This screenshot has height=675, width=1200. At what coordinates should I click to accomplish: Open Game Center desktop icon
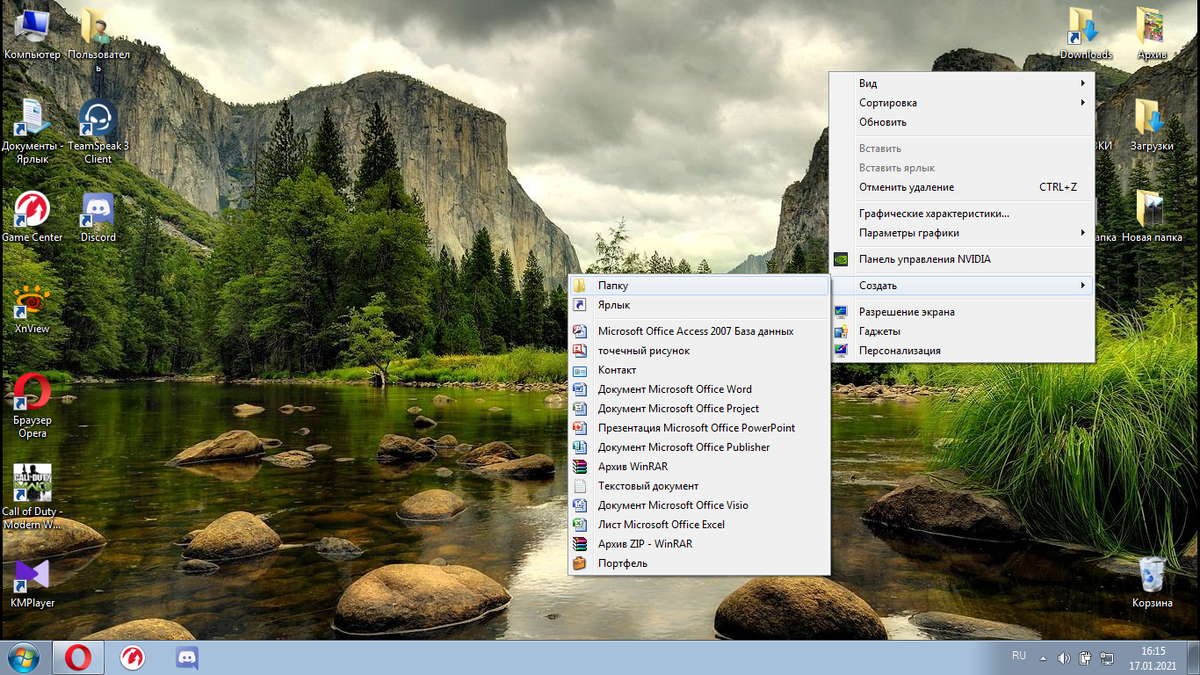(x=32, y=217)
